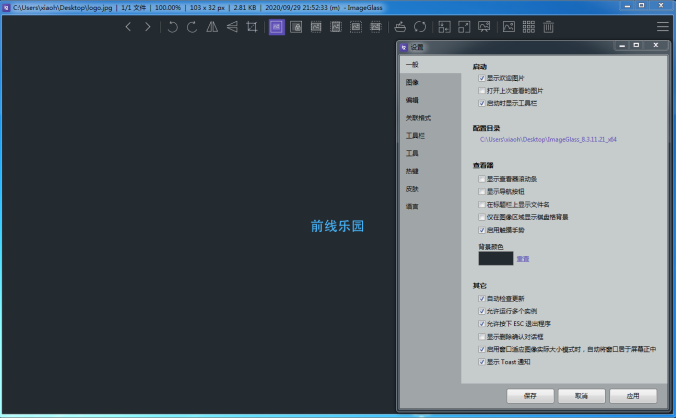Viewport: 676px width, 418px height.
Task: Uncheck 显示 Toast 通知 checkbox
Action: coord(482,362)
